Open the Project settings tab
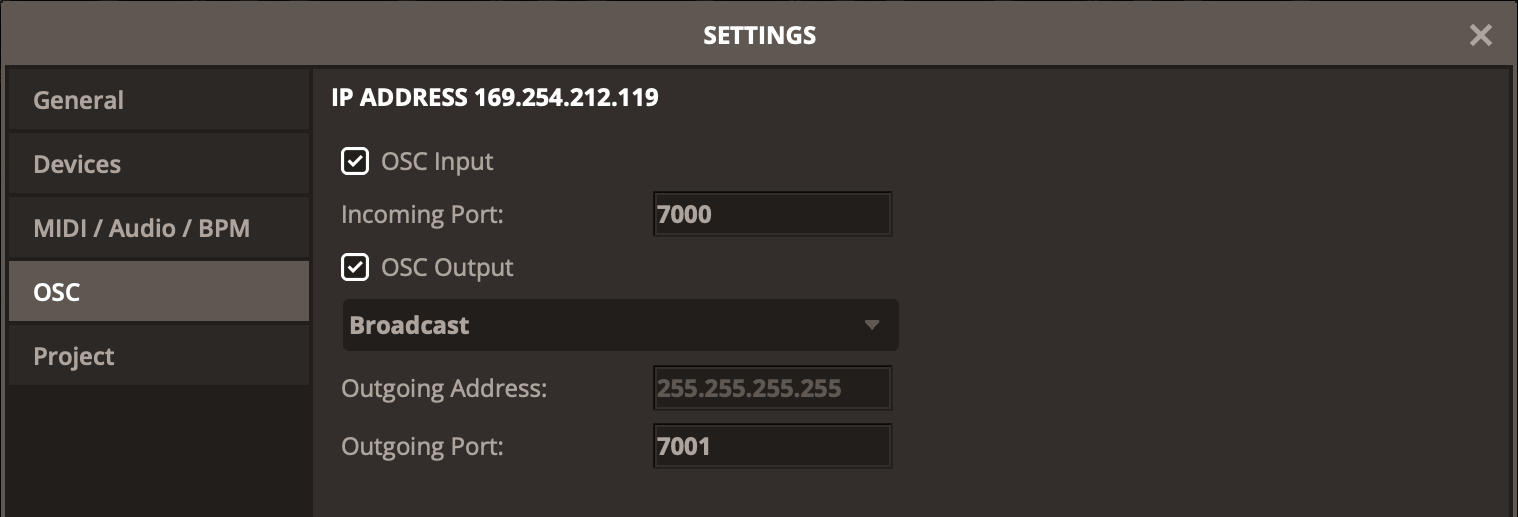Image resolution: width=1518 pixels, height=517 pixels. (x=158, y=357)
